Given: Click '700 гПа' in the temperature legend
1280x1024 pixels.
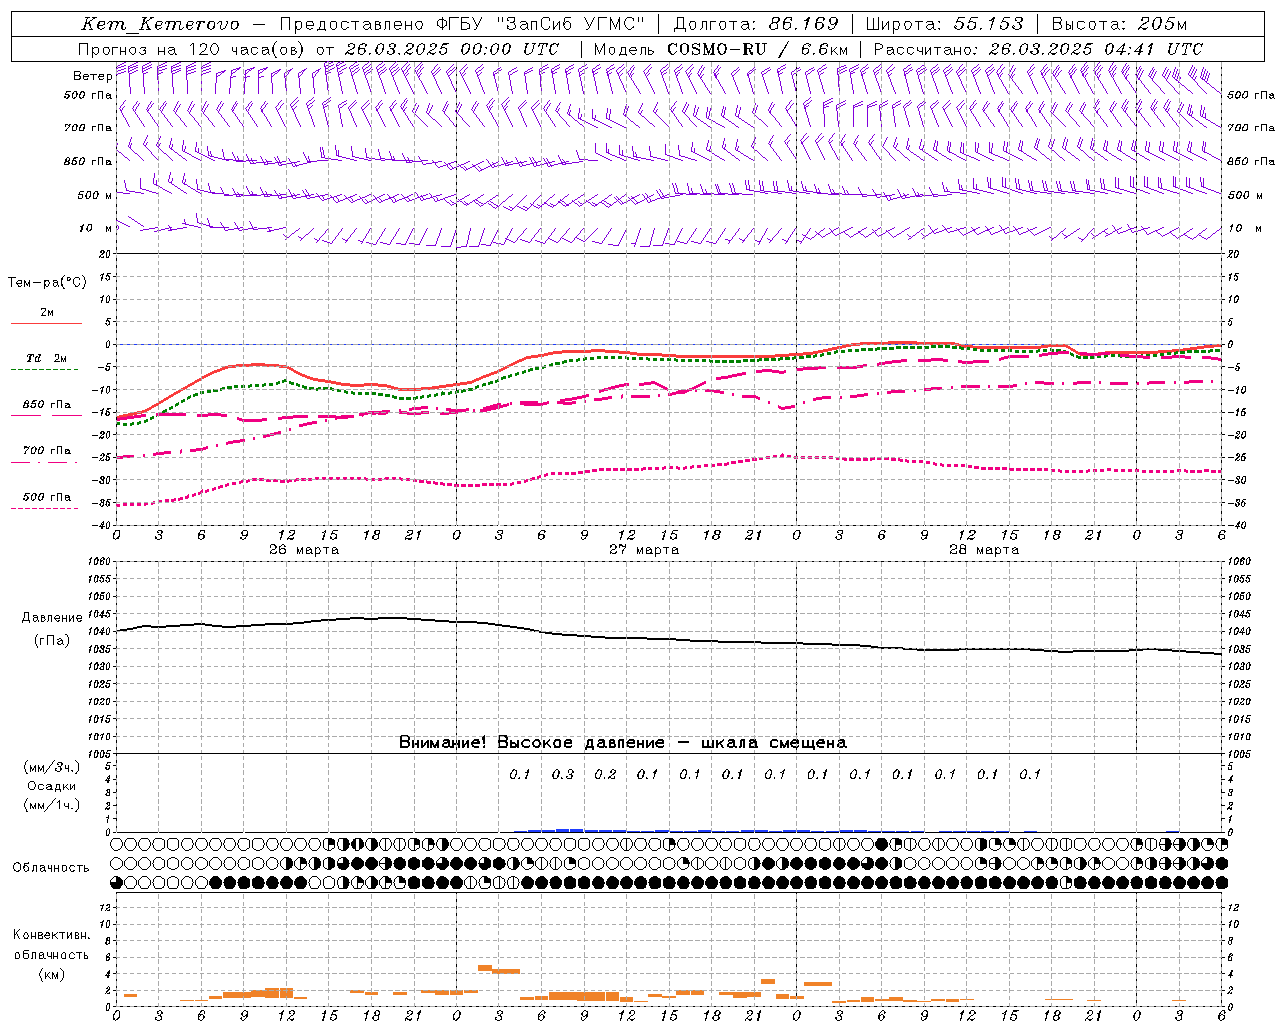Looking at the screenshot, I should pyautogui.click(x=47, y=451).
